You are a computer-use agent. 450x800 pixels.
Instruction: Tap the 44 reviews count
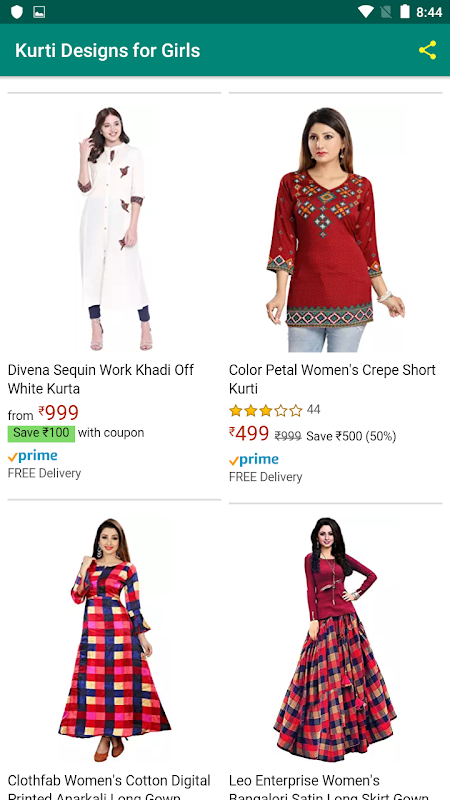pos(314,410)
